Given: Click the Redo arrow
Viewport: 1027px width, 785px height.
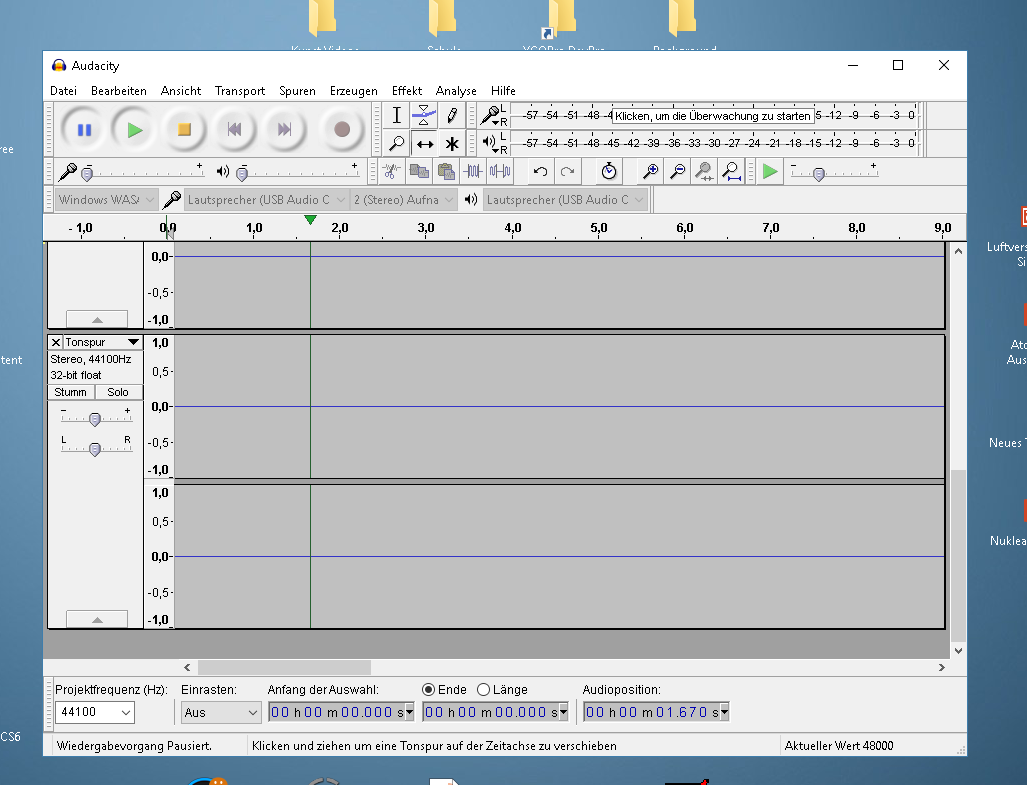Looking at the screenshot, I should pyautogui.click(x=567, y=172).
